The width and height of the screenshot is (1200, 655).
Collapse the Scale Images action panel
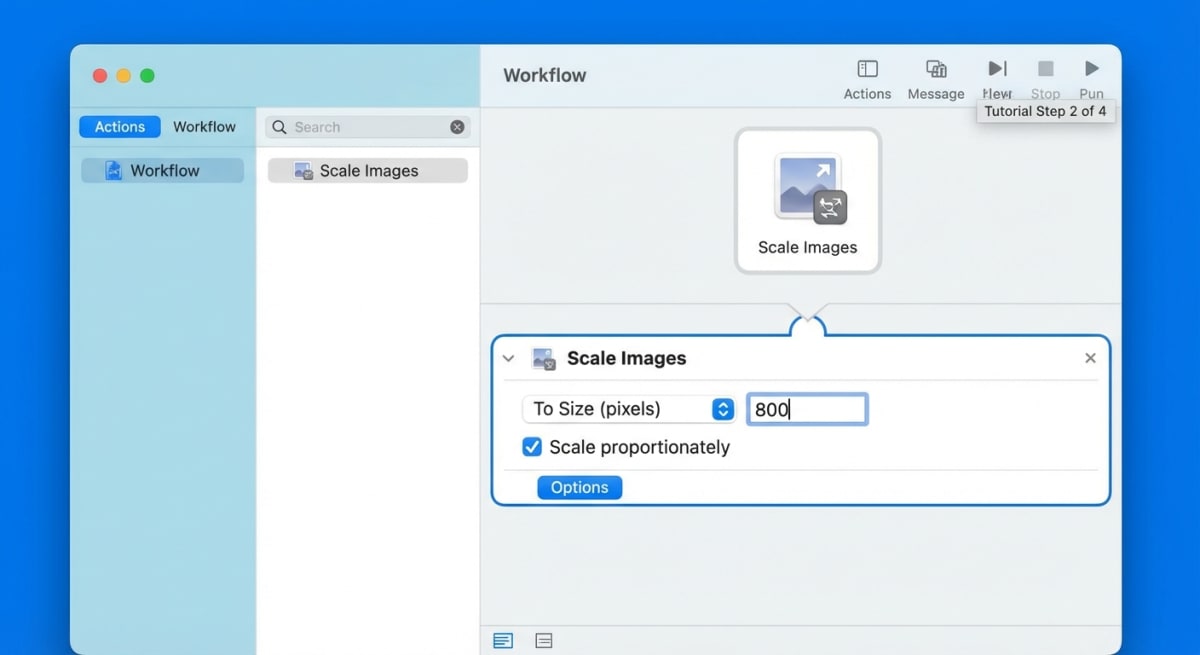point(508,358)
